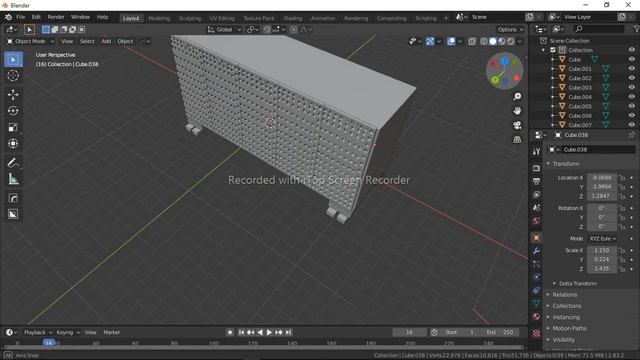640x360 pixels.
Task: Open the Object Data properties tab
Action: [536, 303]
